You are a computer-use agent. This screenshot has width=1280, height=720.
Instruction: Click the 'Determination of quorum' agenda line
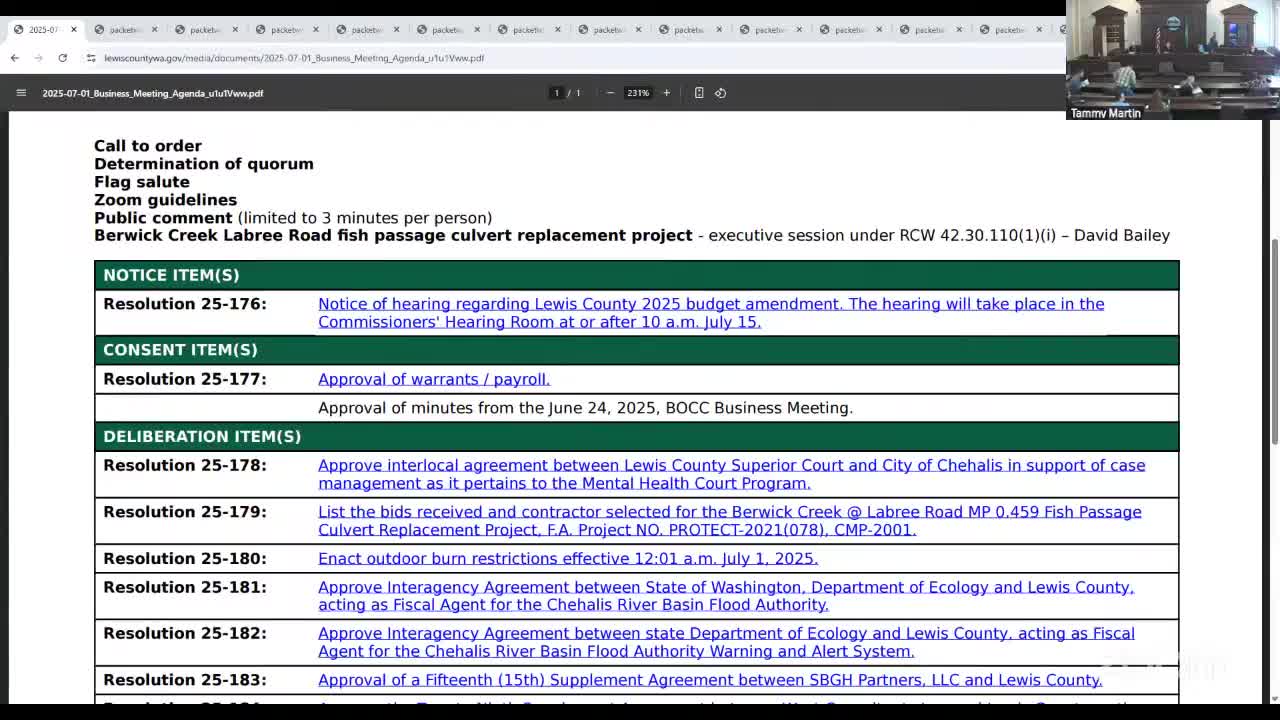pyautogui.click(x=204, y=164)
